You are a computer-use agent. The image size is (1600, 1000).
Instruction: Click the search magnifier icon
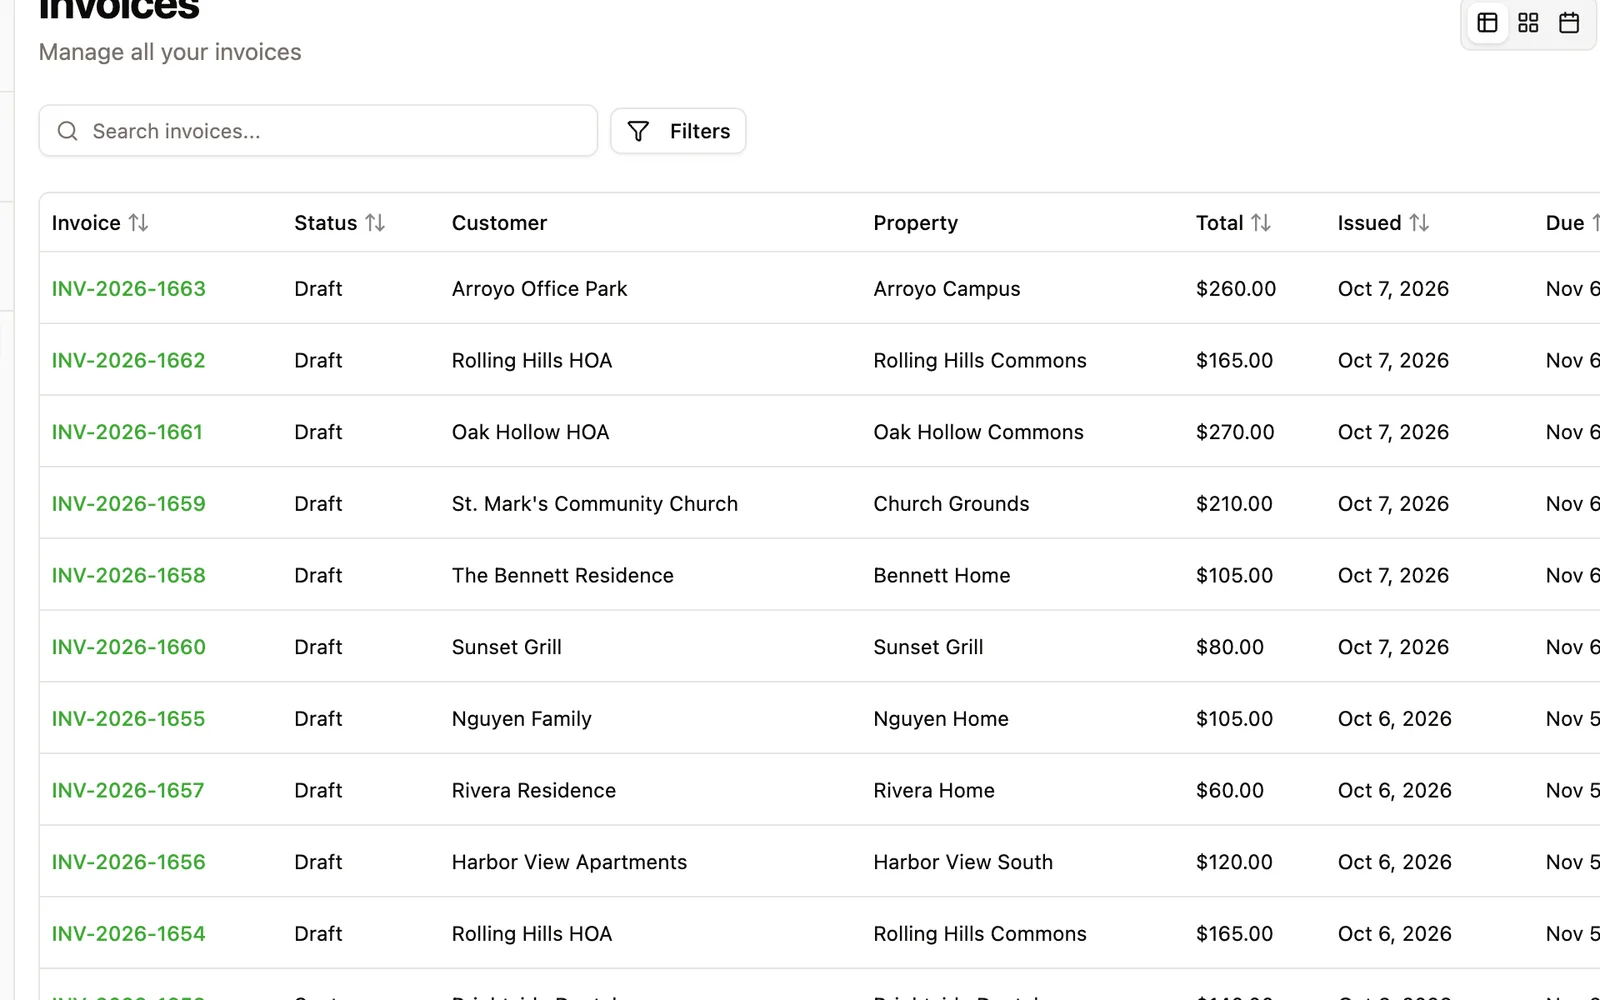coord(67,131)
